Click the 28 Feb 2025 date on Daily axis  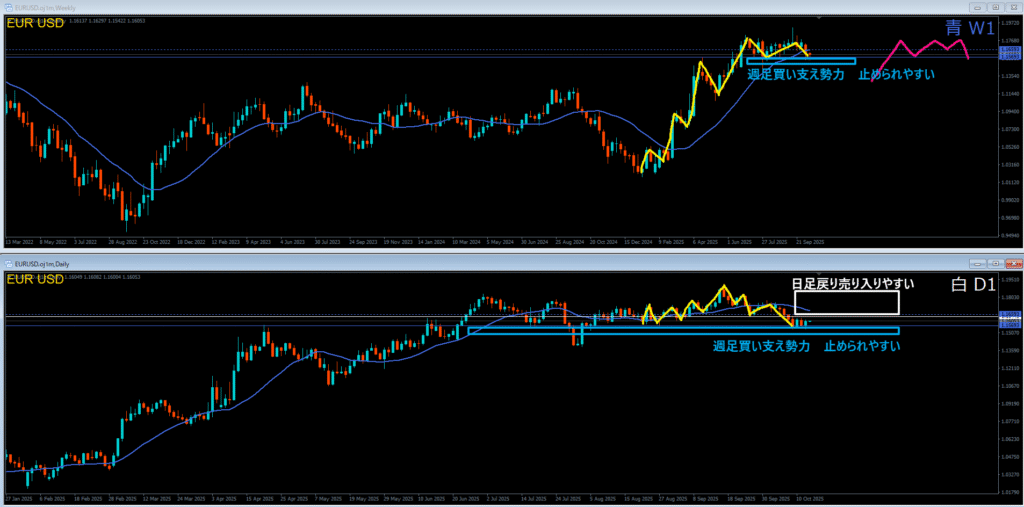click(123, 499)
